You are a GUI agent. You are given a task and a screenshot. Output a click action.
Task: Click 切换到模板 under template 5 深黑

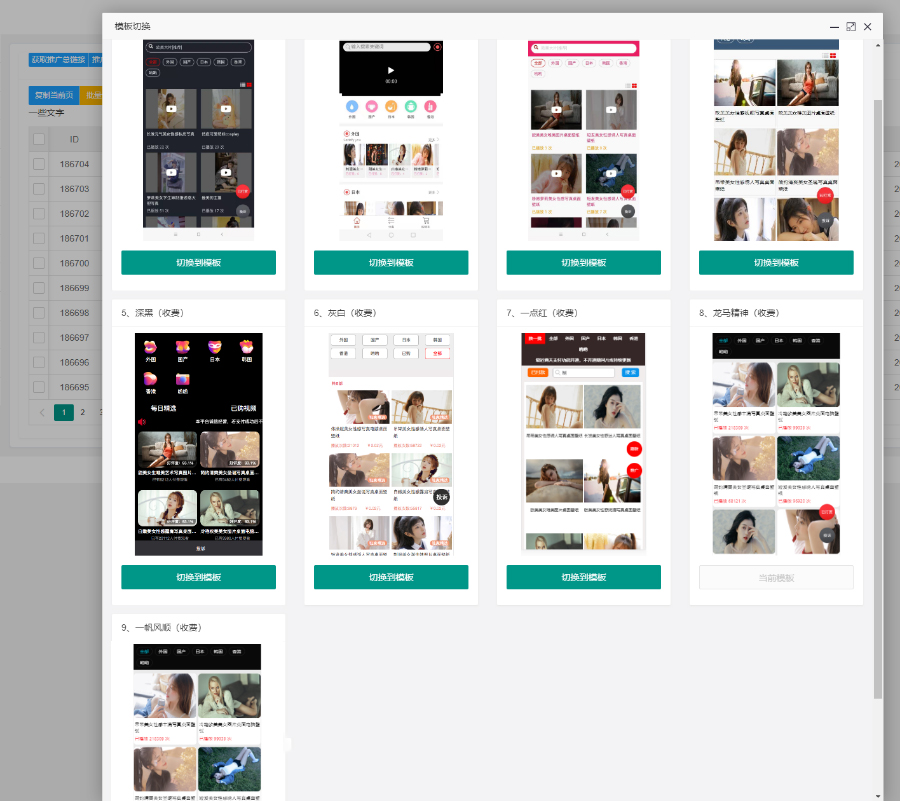pos(198,577)
